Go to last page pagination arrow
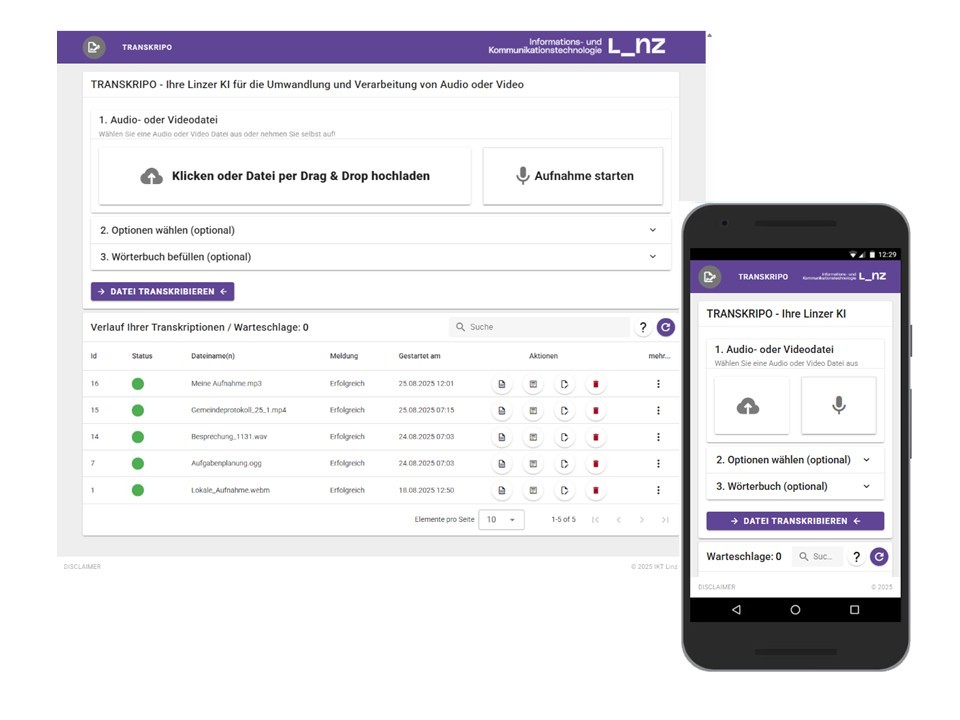This screenshot has width=960, height=720. [x=665, y=520]
